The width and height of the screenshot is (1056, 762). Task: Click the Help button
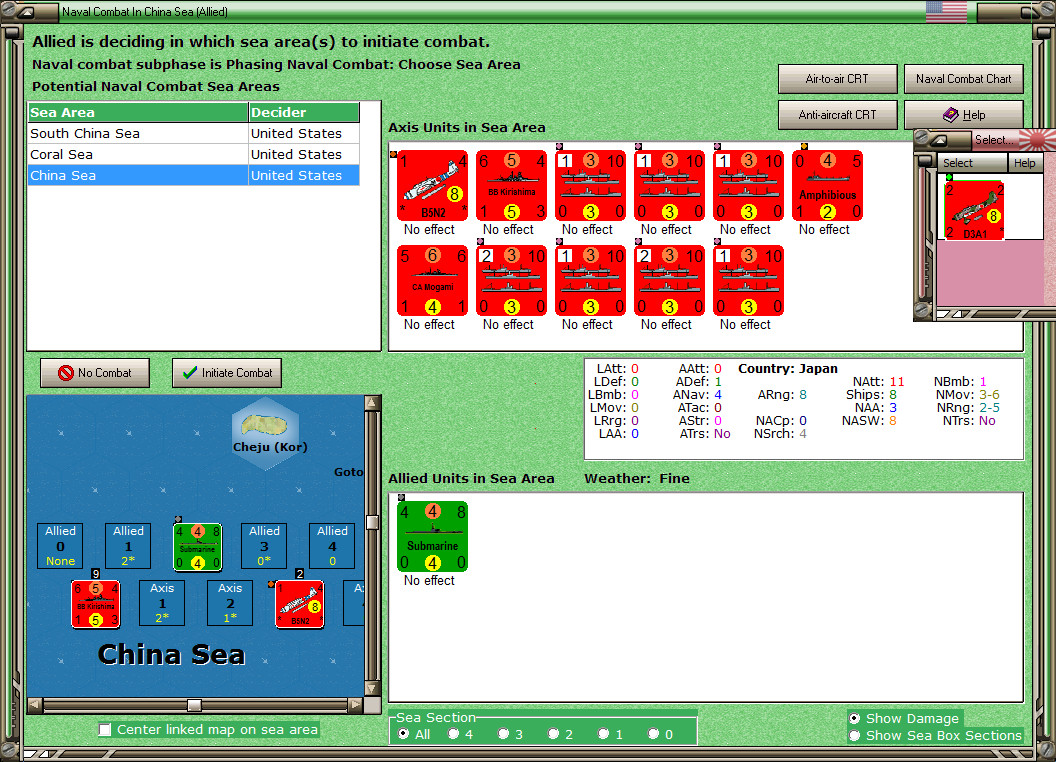point(963,115)
